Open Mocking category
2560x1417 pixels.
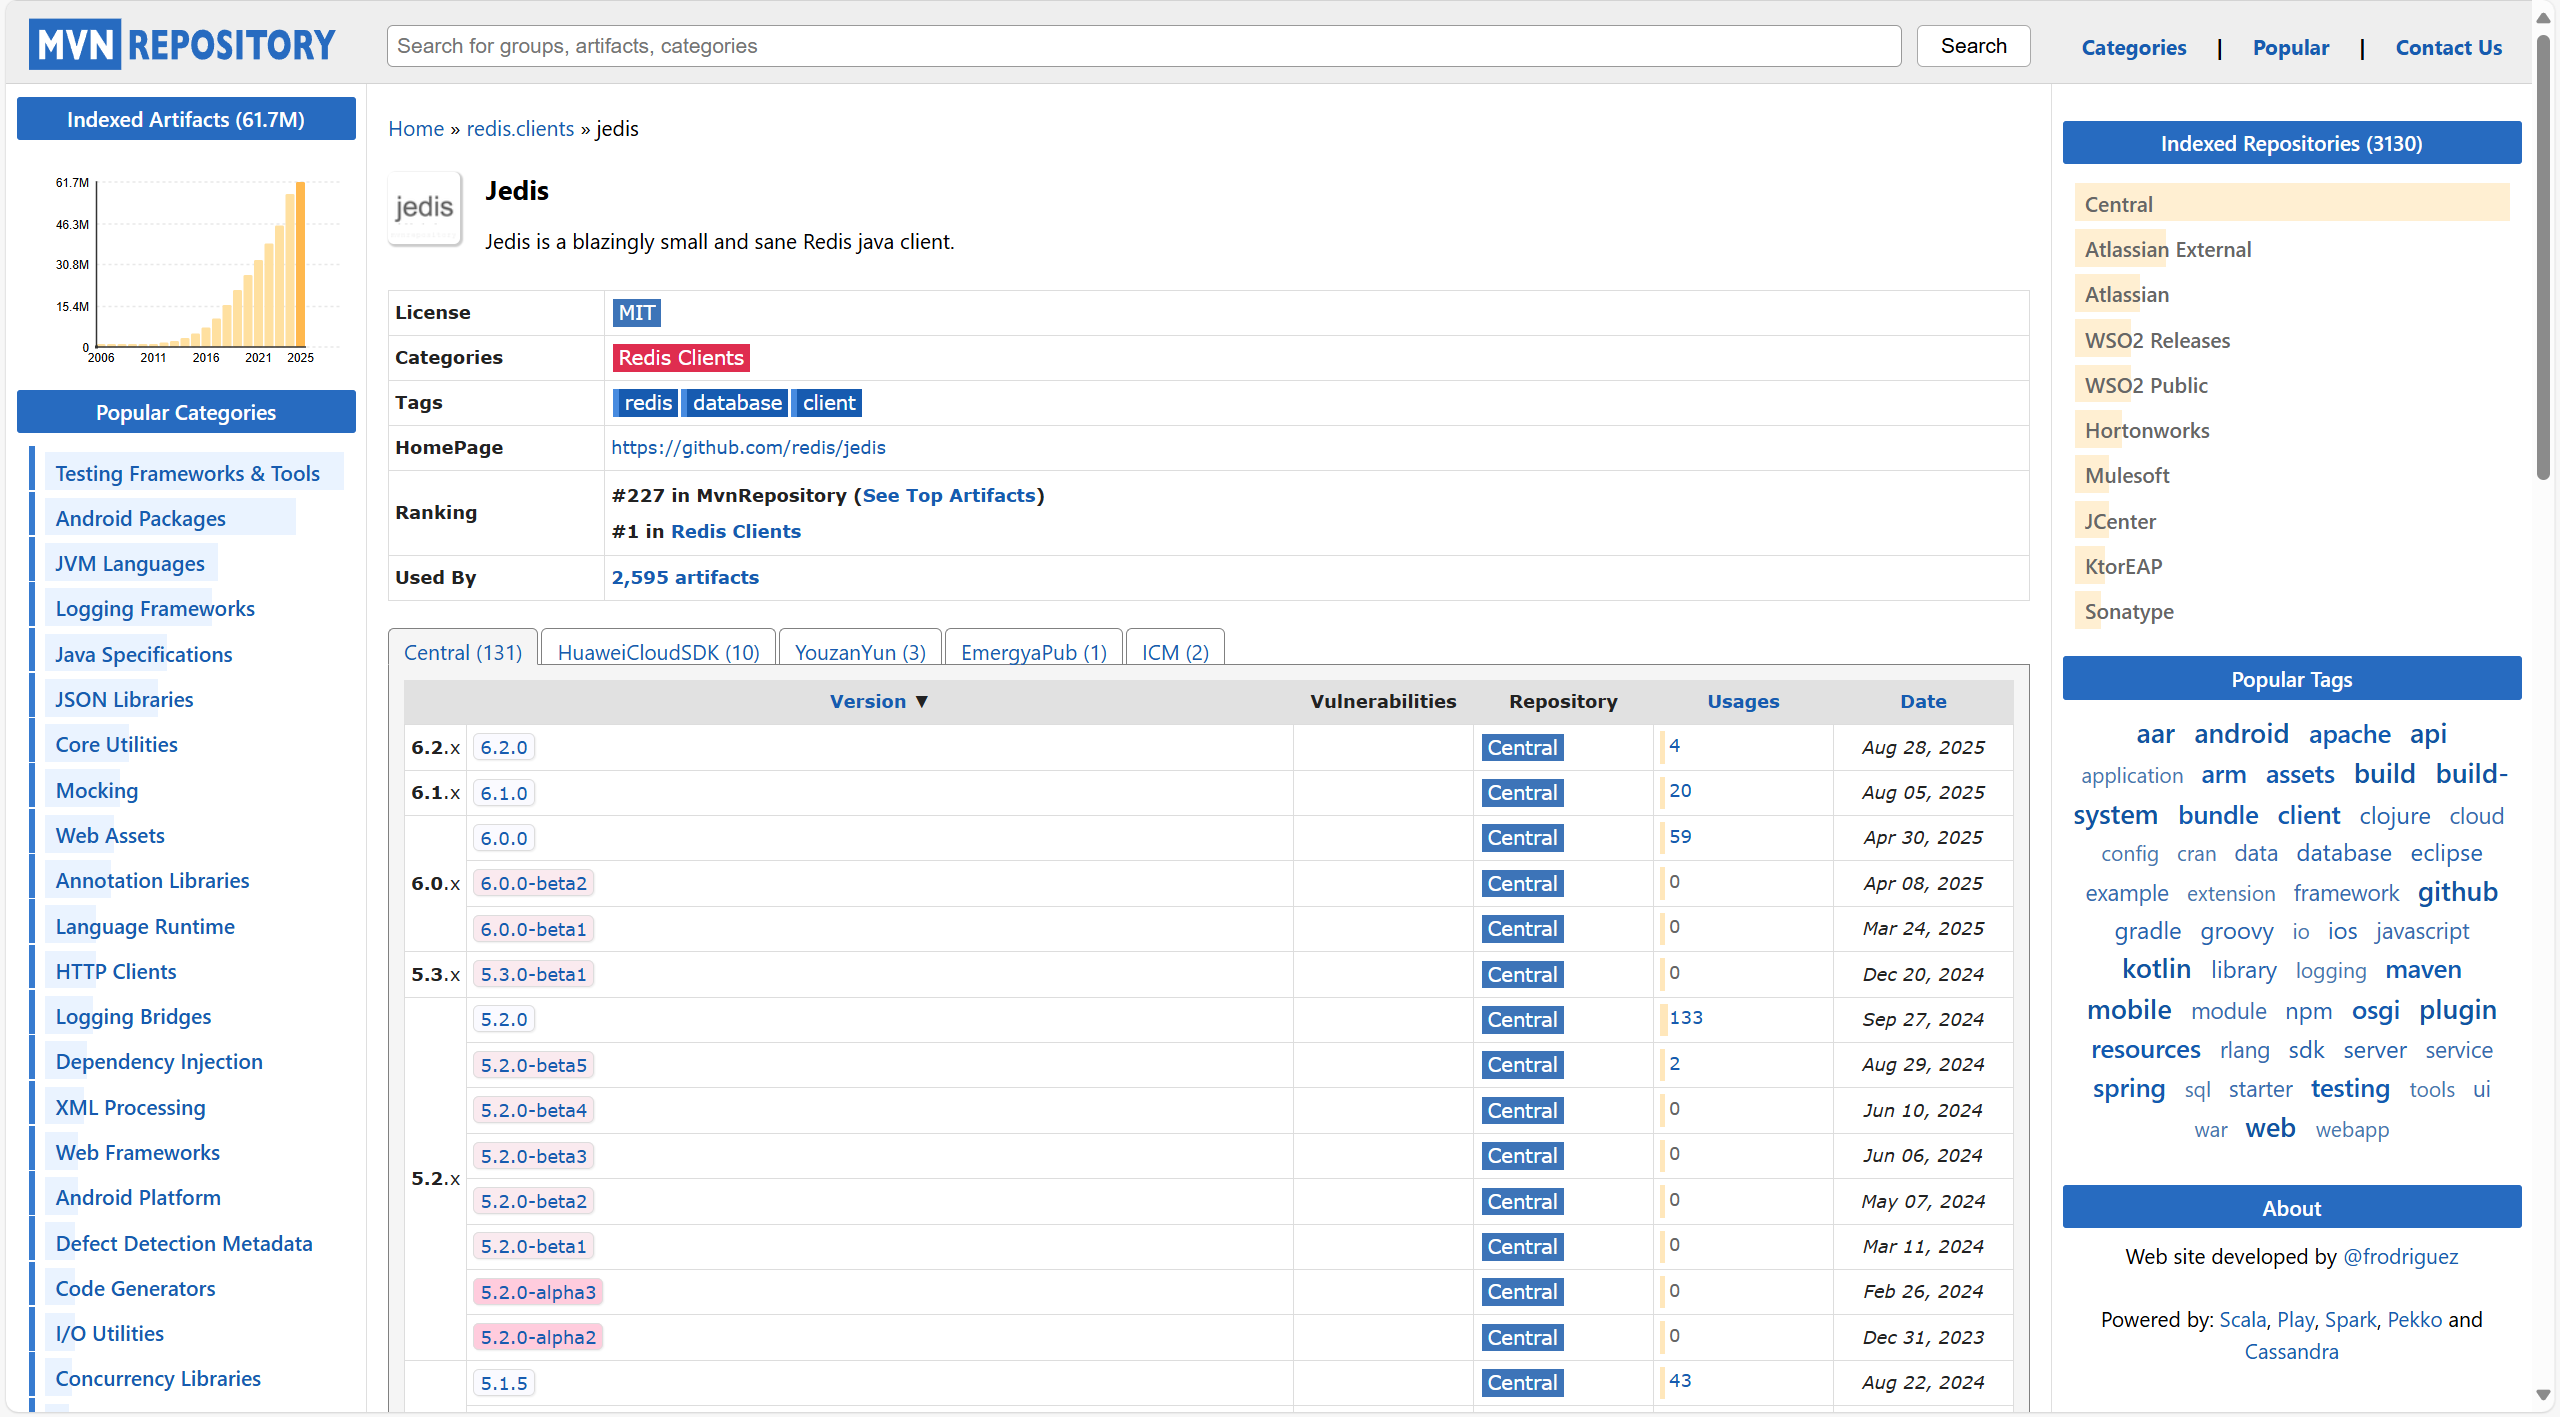pyautogui.click(x=96, y=791)
